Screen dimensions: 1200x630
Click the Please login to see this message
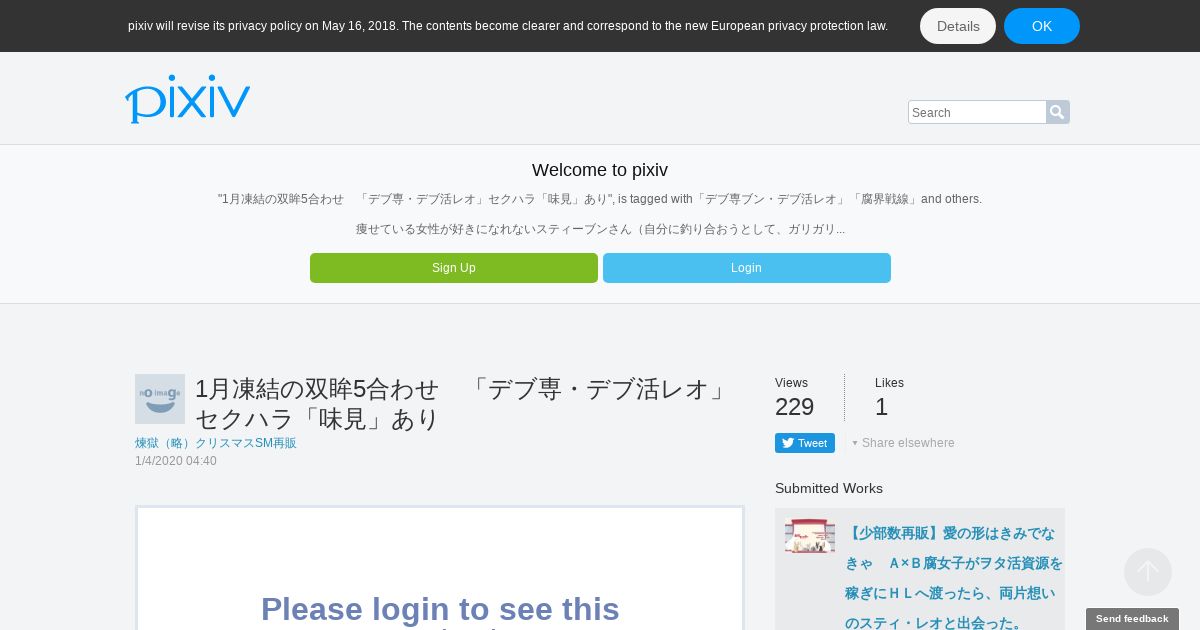[x=440, y=609]
